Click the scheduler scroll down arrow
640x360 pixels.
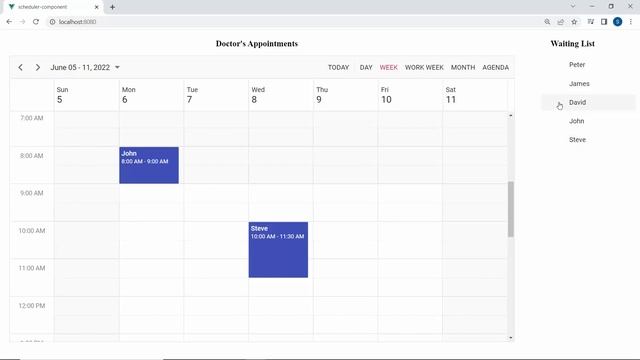click(511, 338)
